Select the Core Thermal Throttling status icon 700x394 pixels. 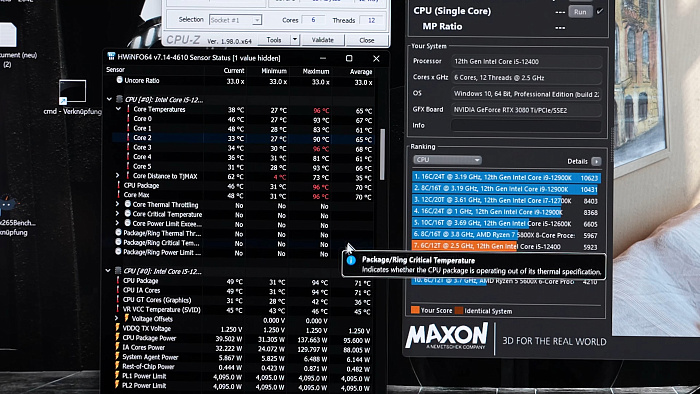pos(128,204)
